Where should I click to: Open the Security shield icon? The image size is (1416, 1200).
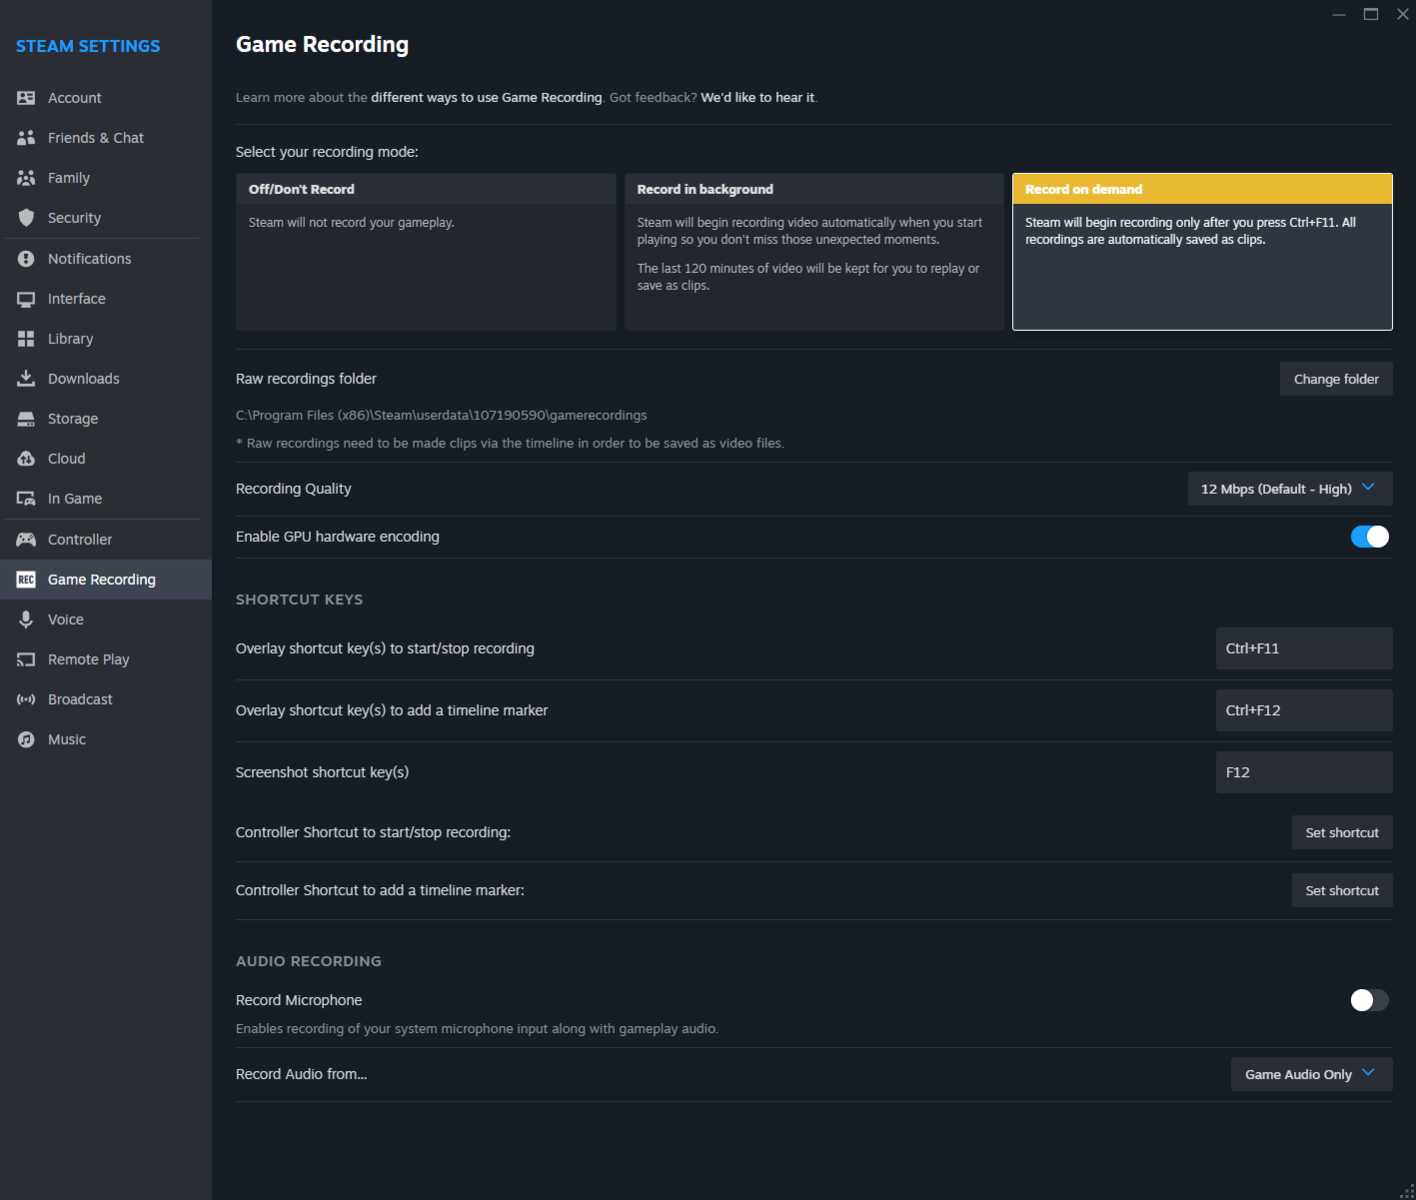tap(27, 217)
